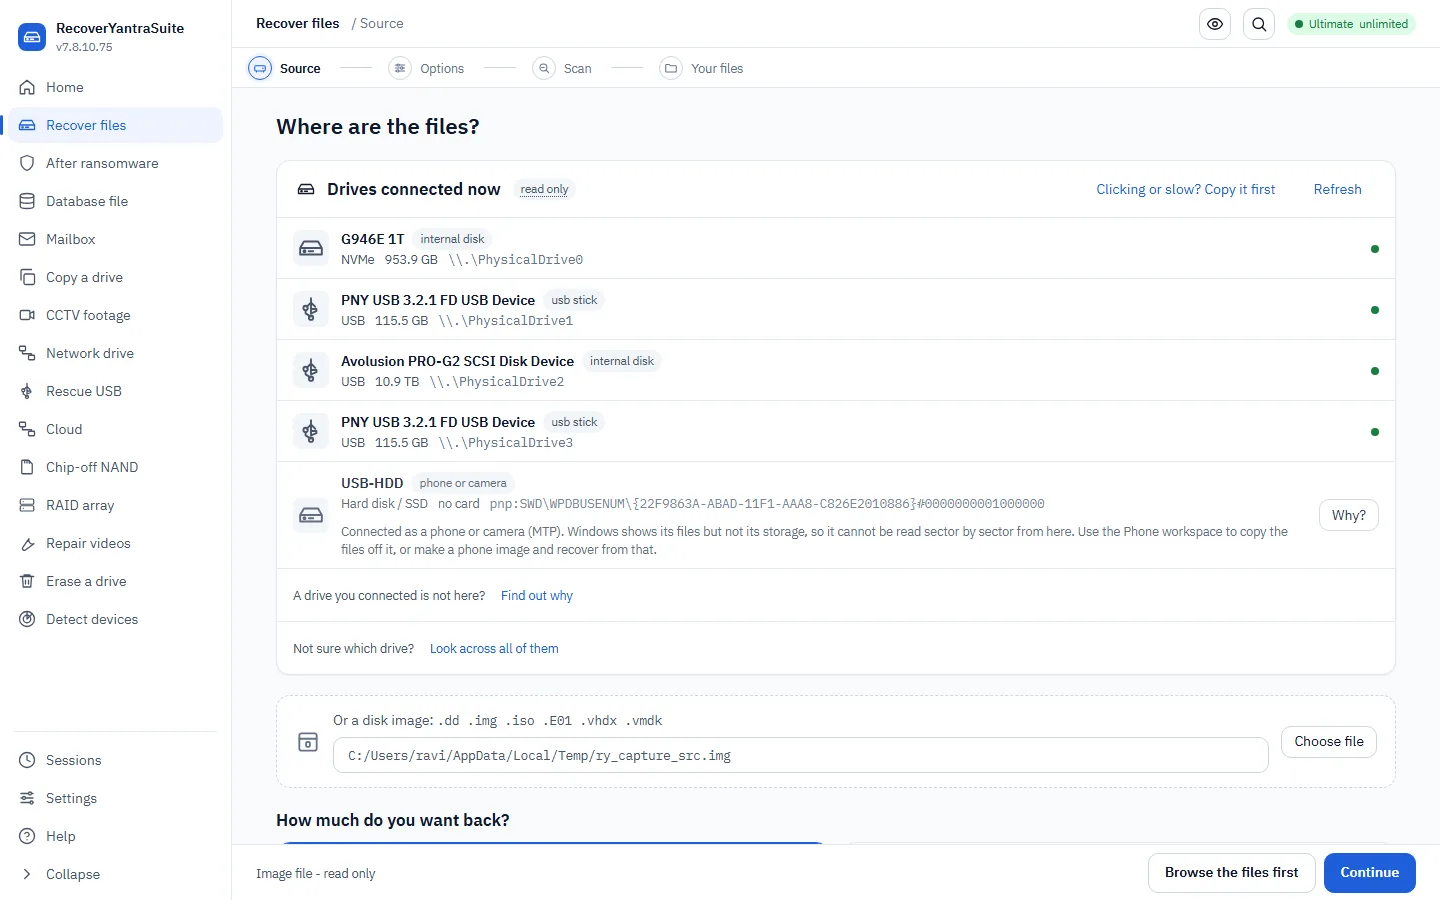Click the green status dot on Avolusion row
Image resolution: width=1440 pixels, height=900 pixels.
pos(1374,371)
